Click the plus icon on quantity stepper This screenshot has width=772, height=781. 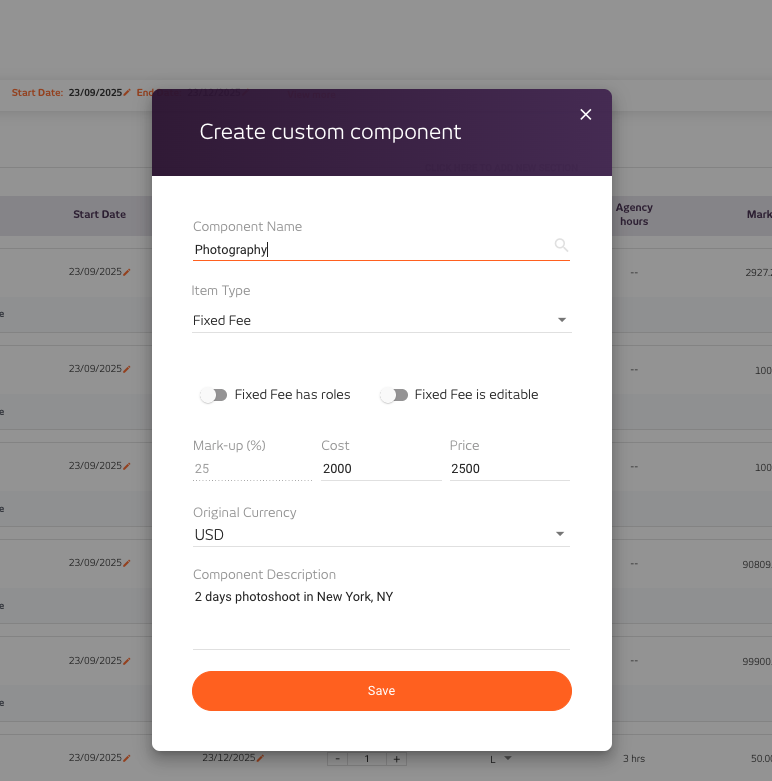397,759
